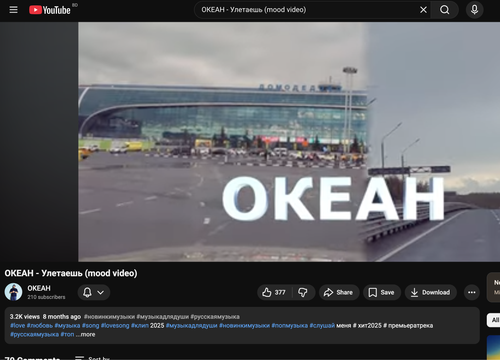Screen dimensions: 500x360
Task: Download the video
Action: click(x=431, y=292)
